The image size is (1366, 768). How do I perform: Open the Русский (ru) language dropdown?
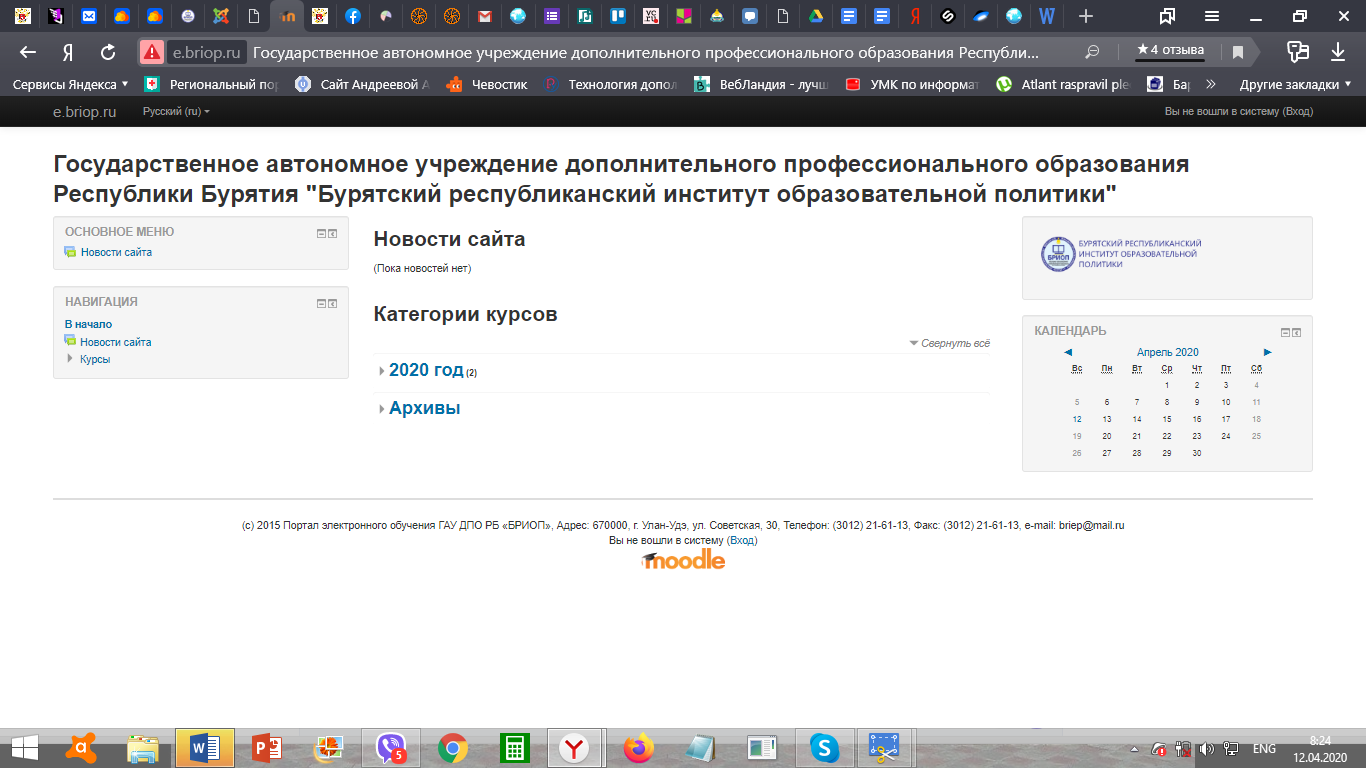pyautogui.click(x=176, y=112)
